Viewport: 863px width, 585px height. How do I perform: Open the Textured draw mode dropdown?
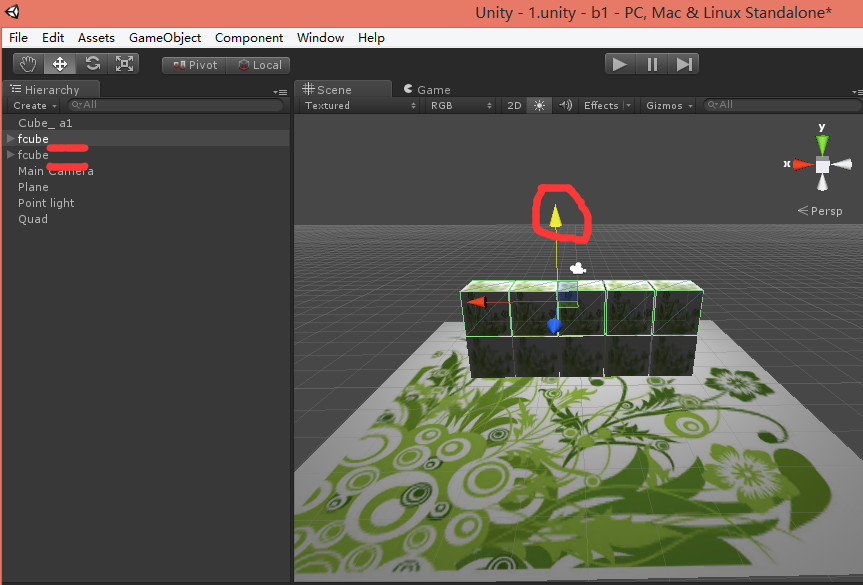[x=360, y=105]
